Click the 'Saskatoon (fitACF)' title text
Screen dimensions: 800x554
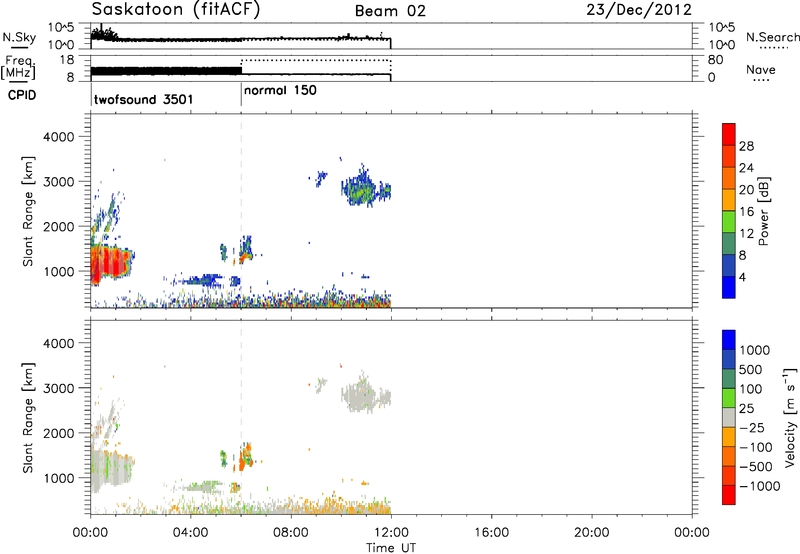coord(176,10)
